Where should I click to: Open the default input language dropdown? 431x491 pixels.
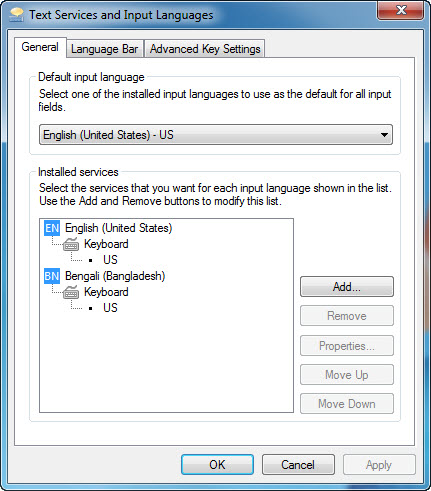216,135
